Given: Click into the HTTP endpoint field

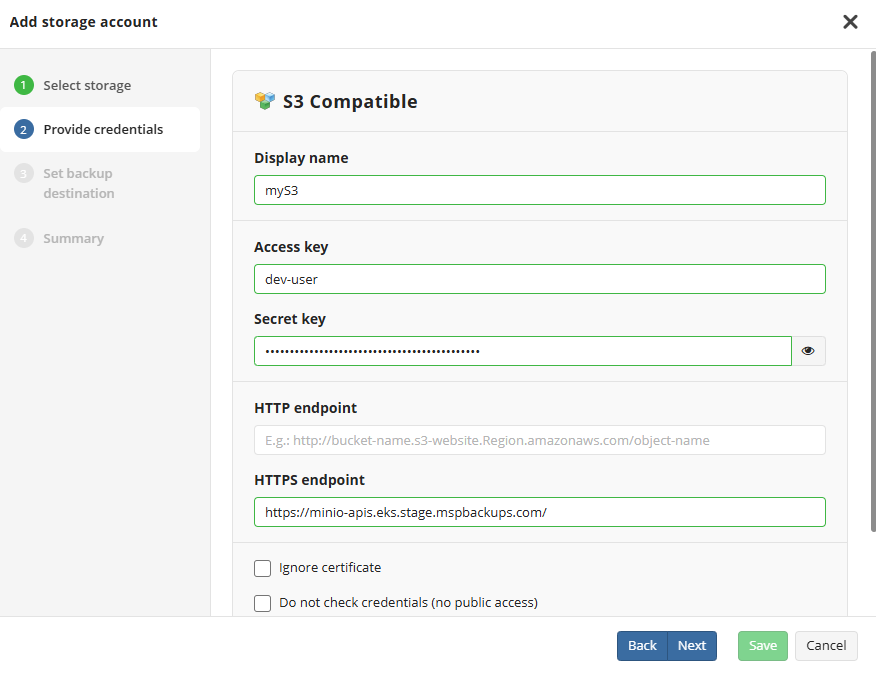Looking at the screenshot, I should tap(539, 440).
